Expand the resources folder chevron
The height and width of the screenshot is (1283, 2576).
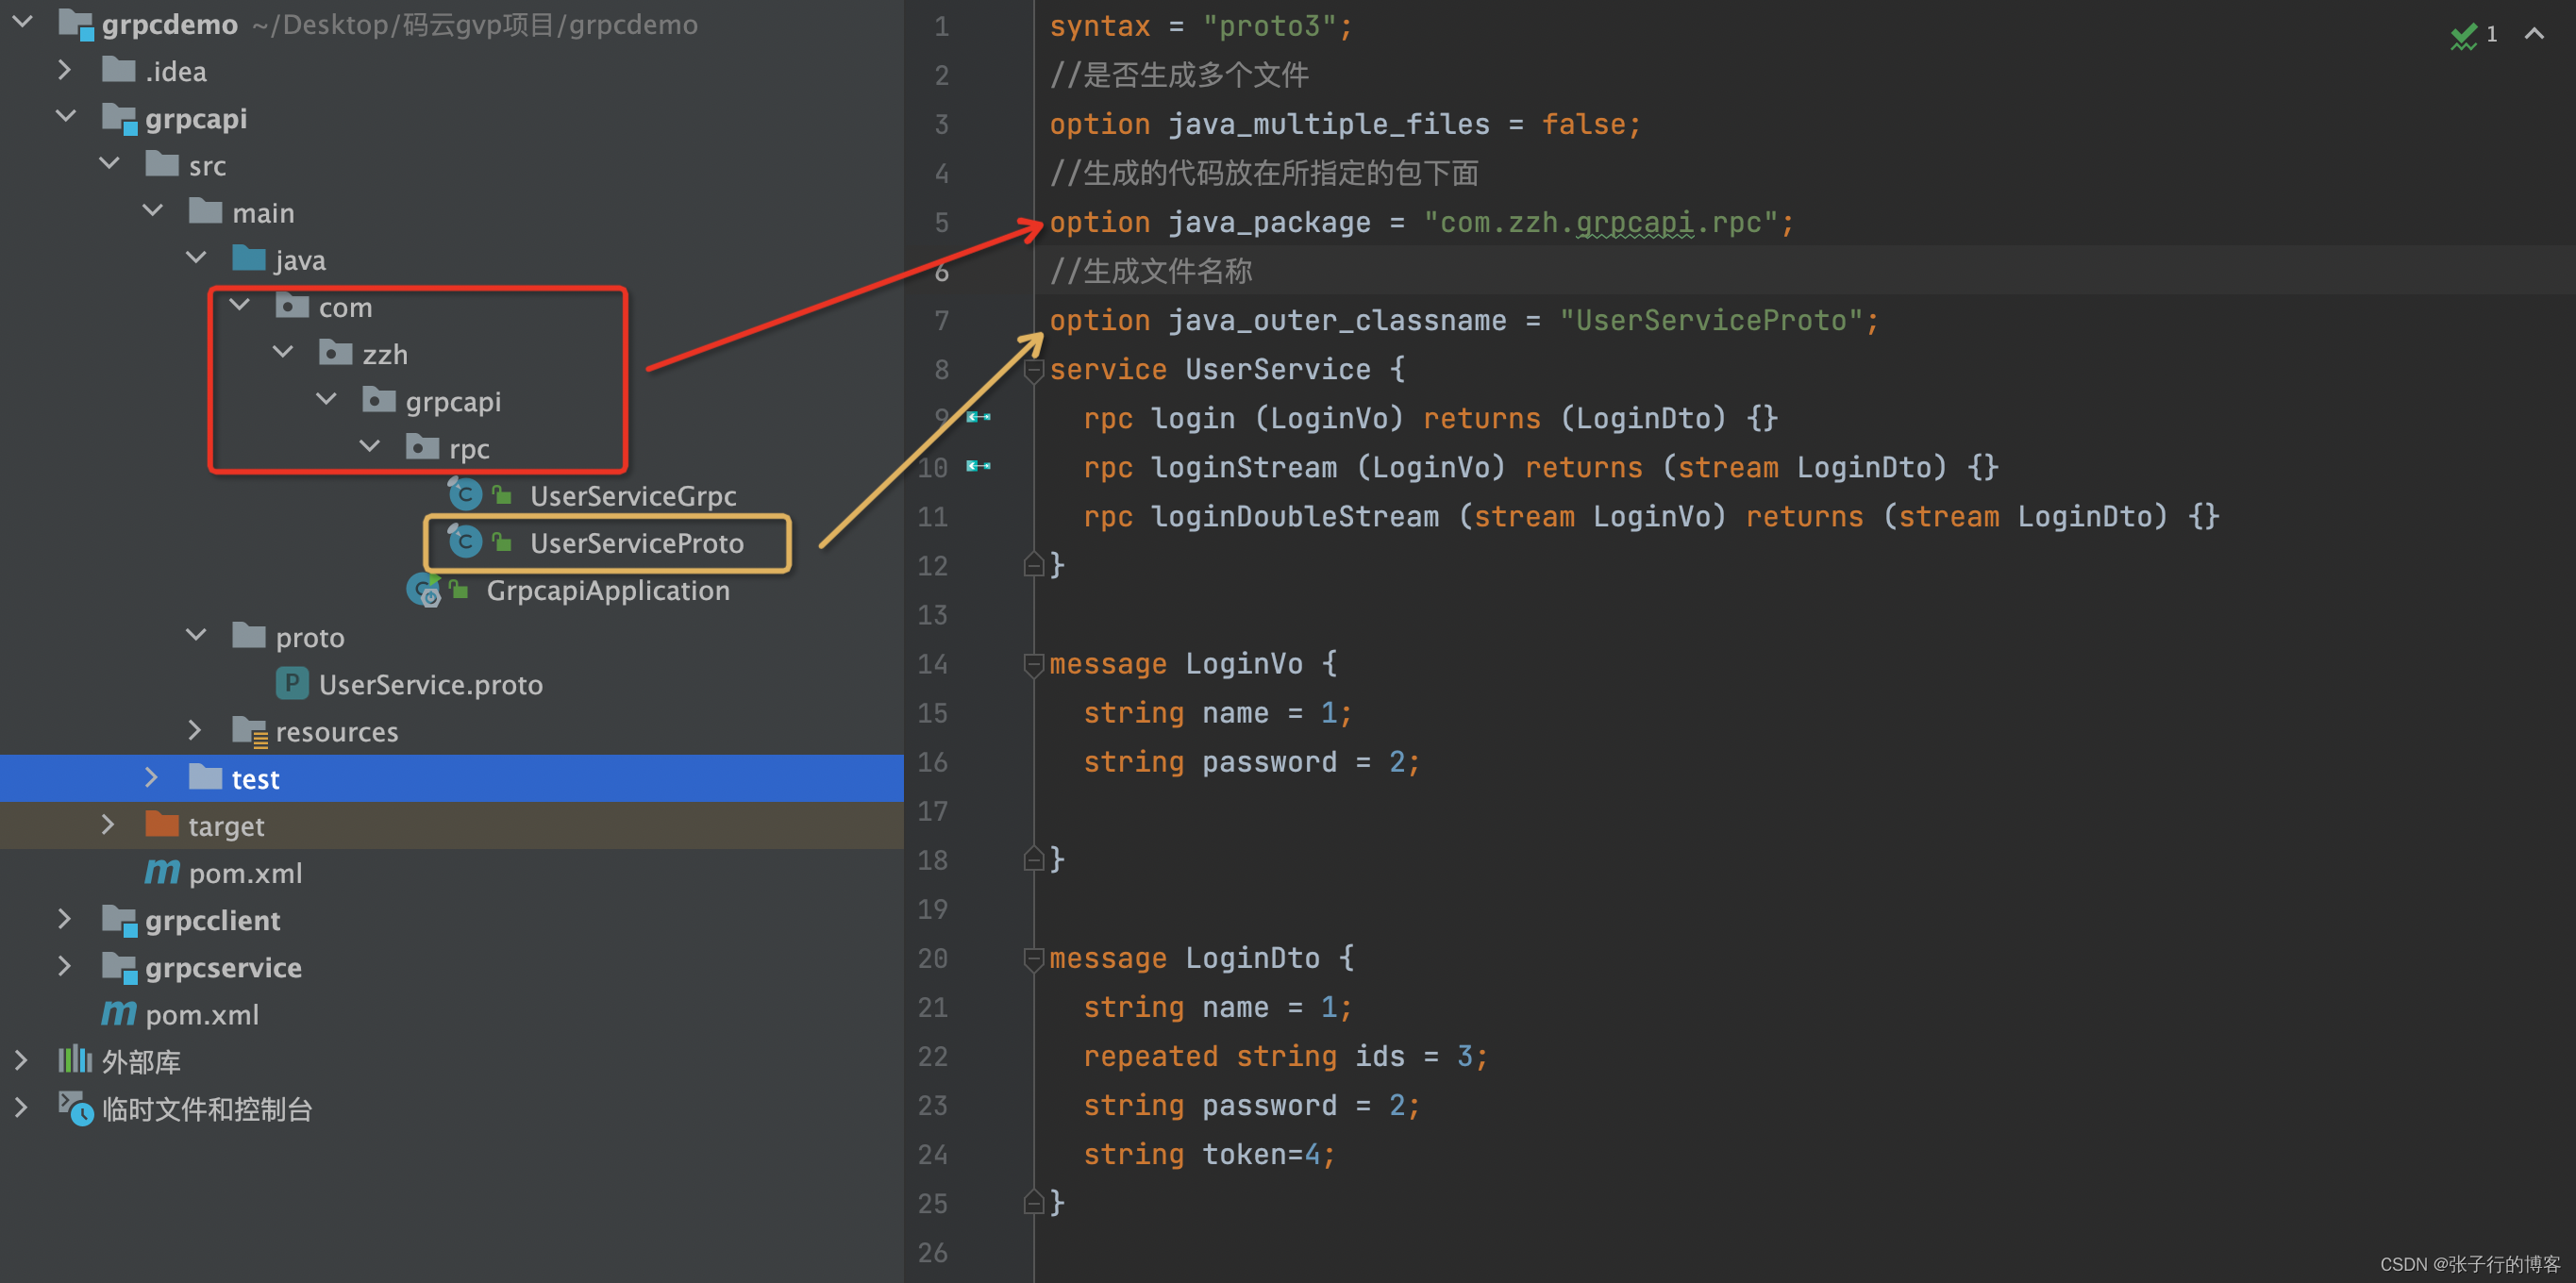tap(195, 730)
